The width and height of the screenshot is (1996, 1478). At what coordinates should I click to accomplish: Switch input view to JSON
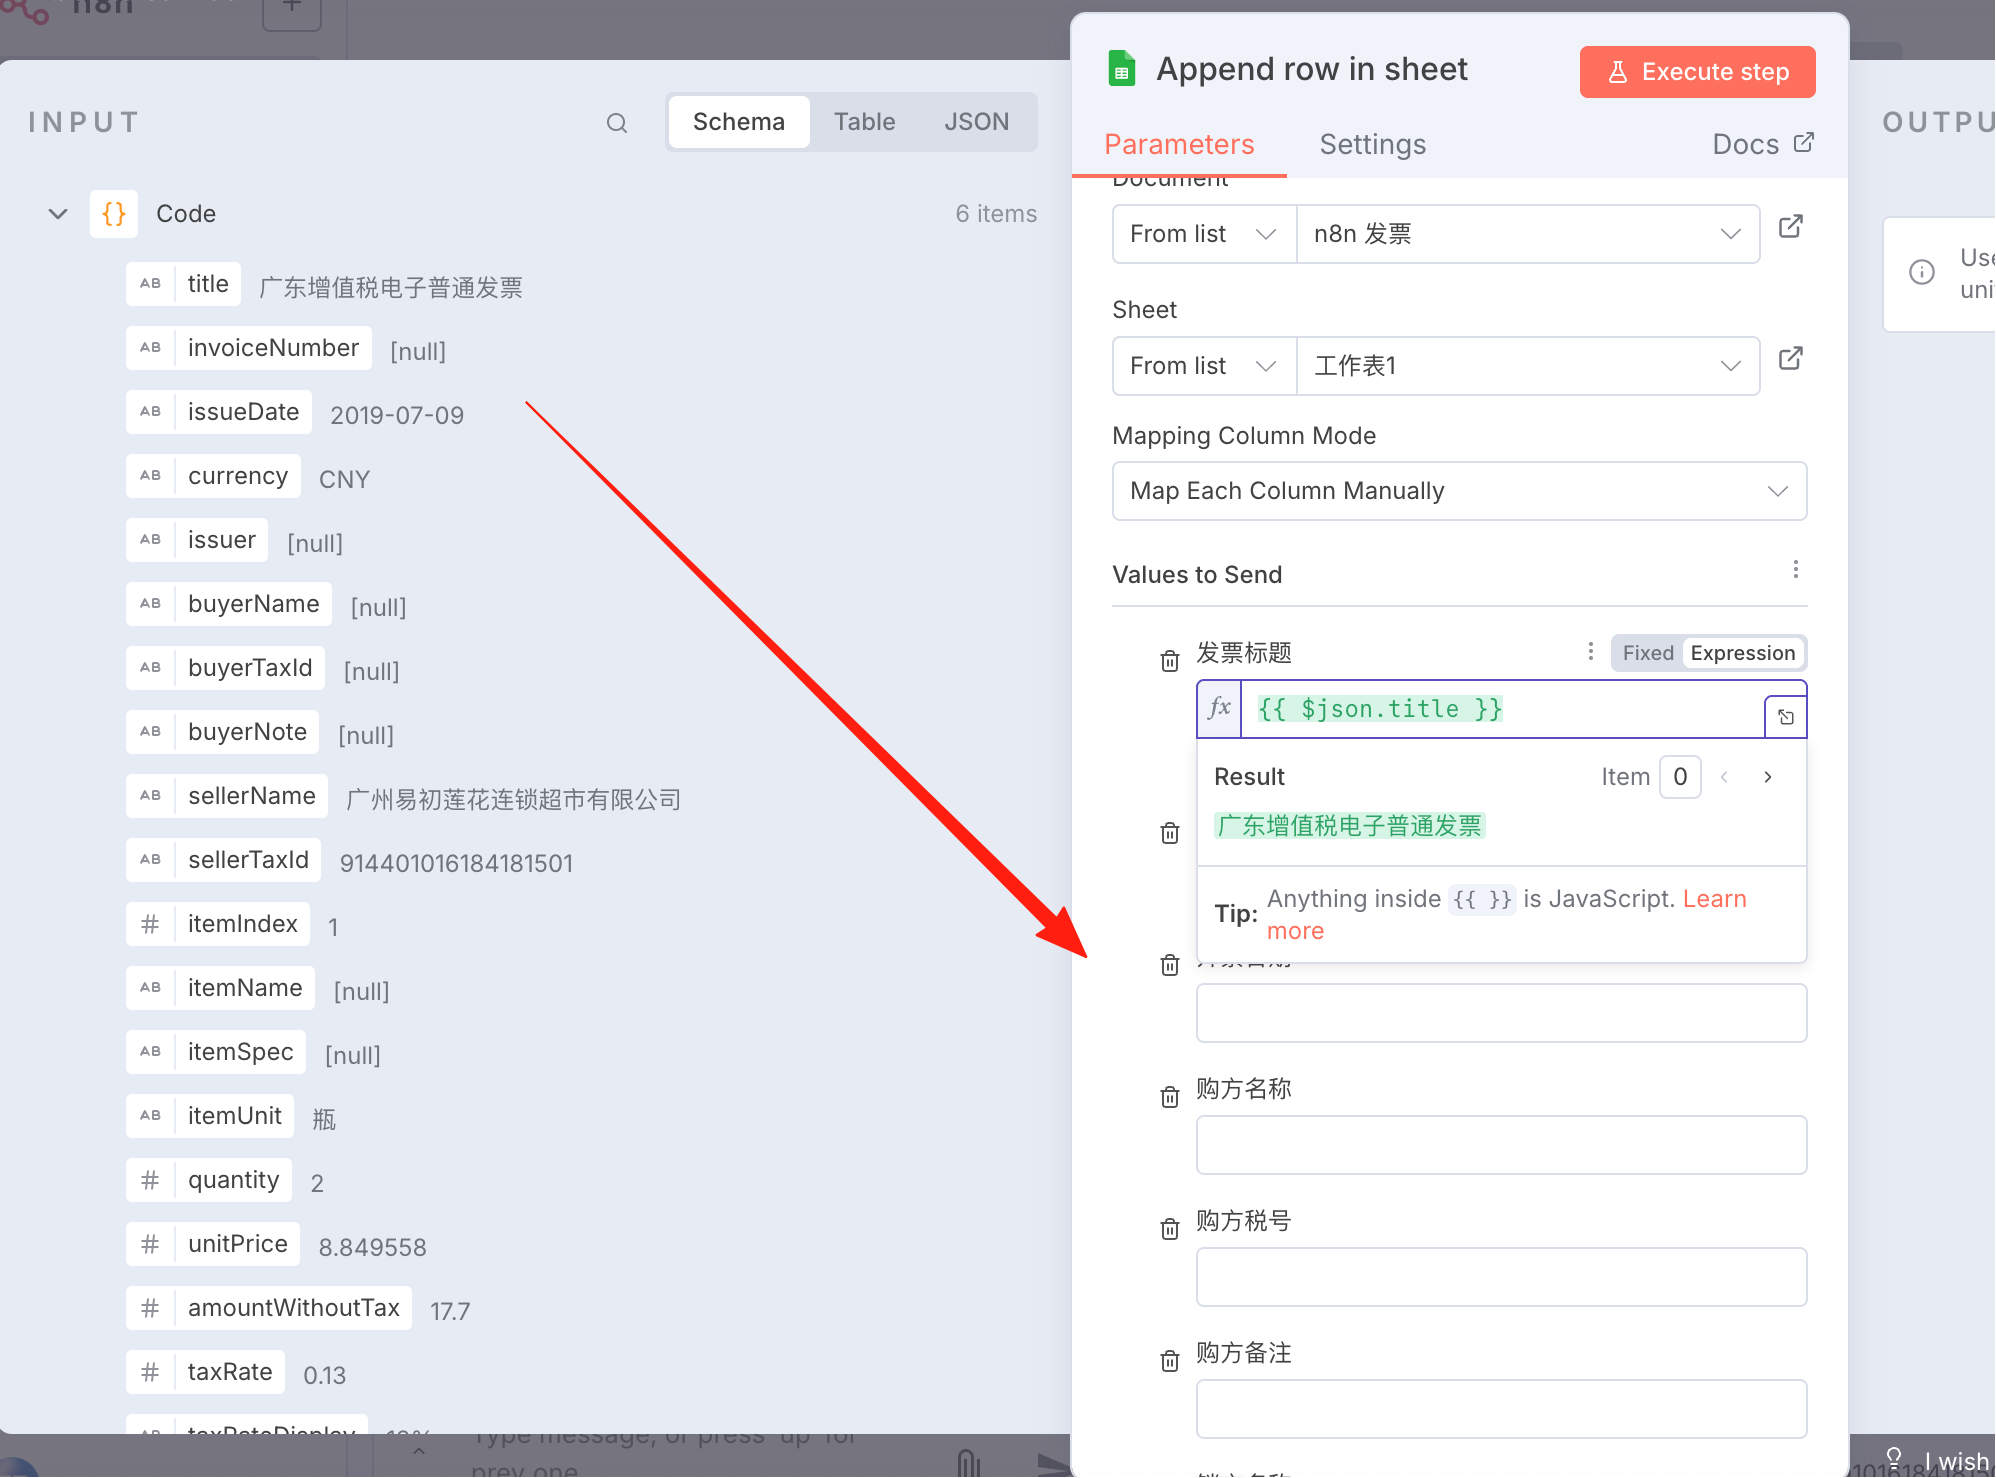[976, 122]
